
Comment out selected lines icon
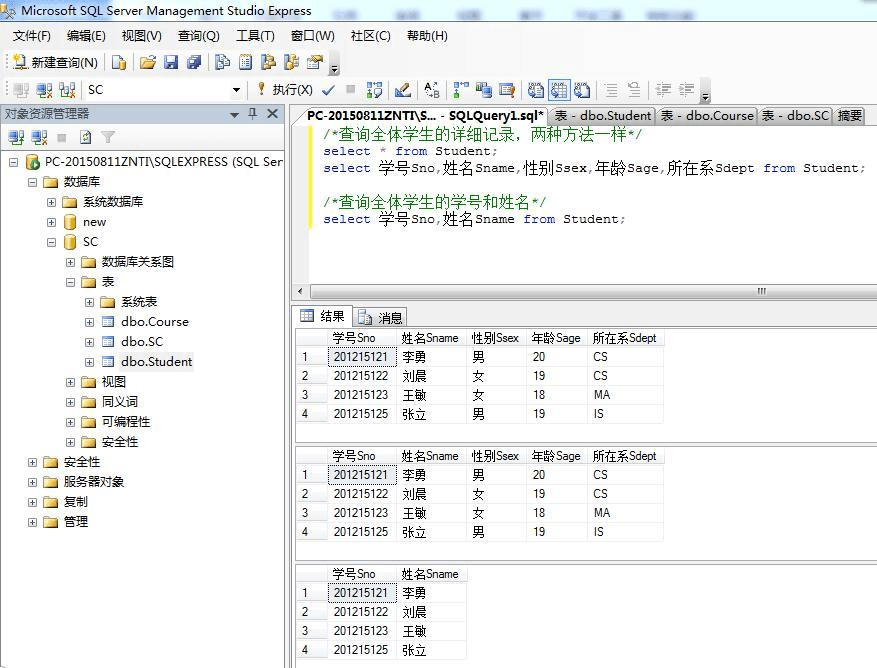pyautogui.click(x=611, y=90)
